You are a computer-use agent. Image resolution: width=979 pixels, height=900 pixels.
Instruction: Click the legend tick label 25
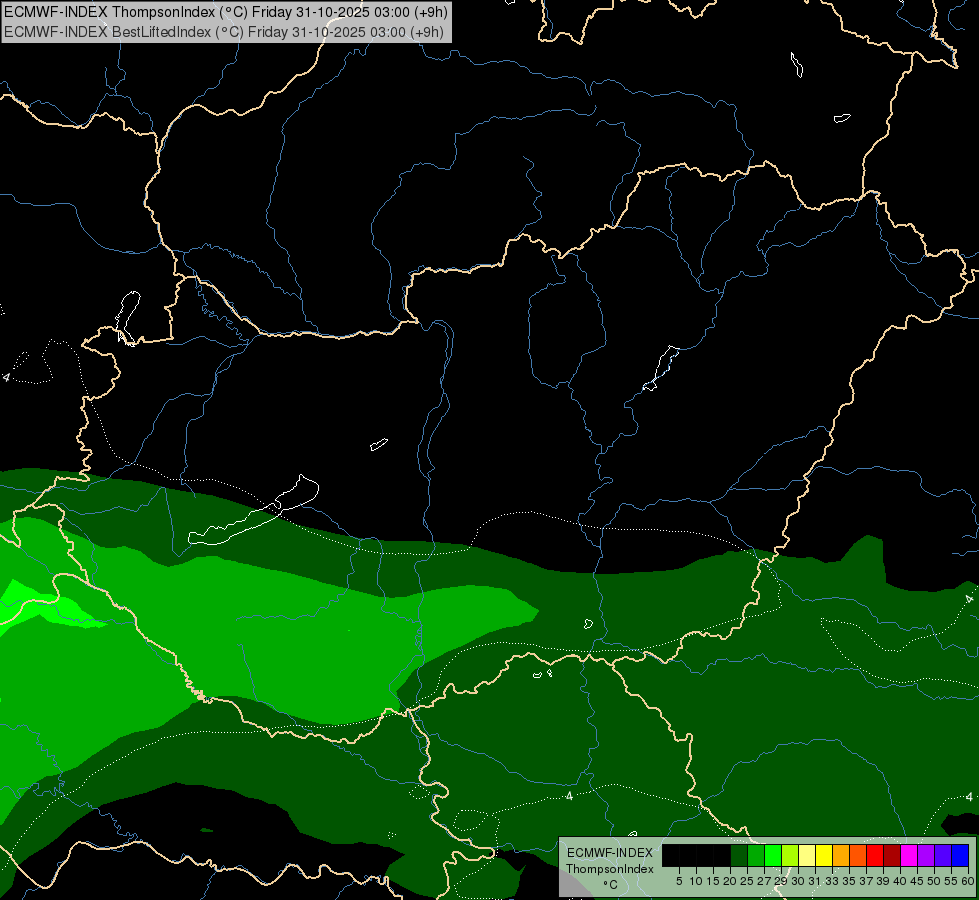pyautogui.click(x=747, y=881)
